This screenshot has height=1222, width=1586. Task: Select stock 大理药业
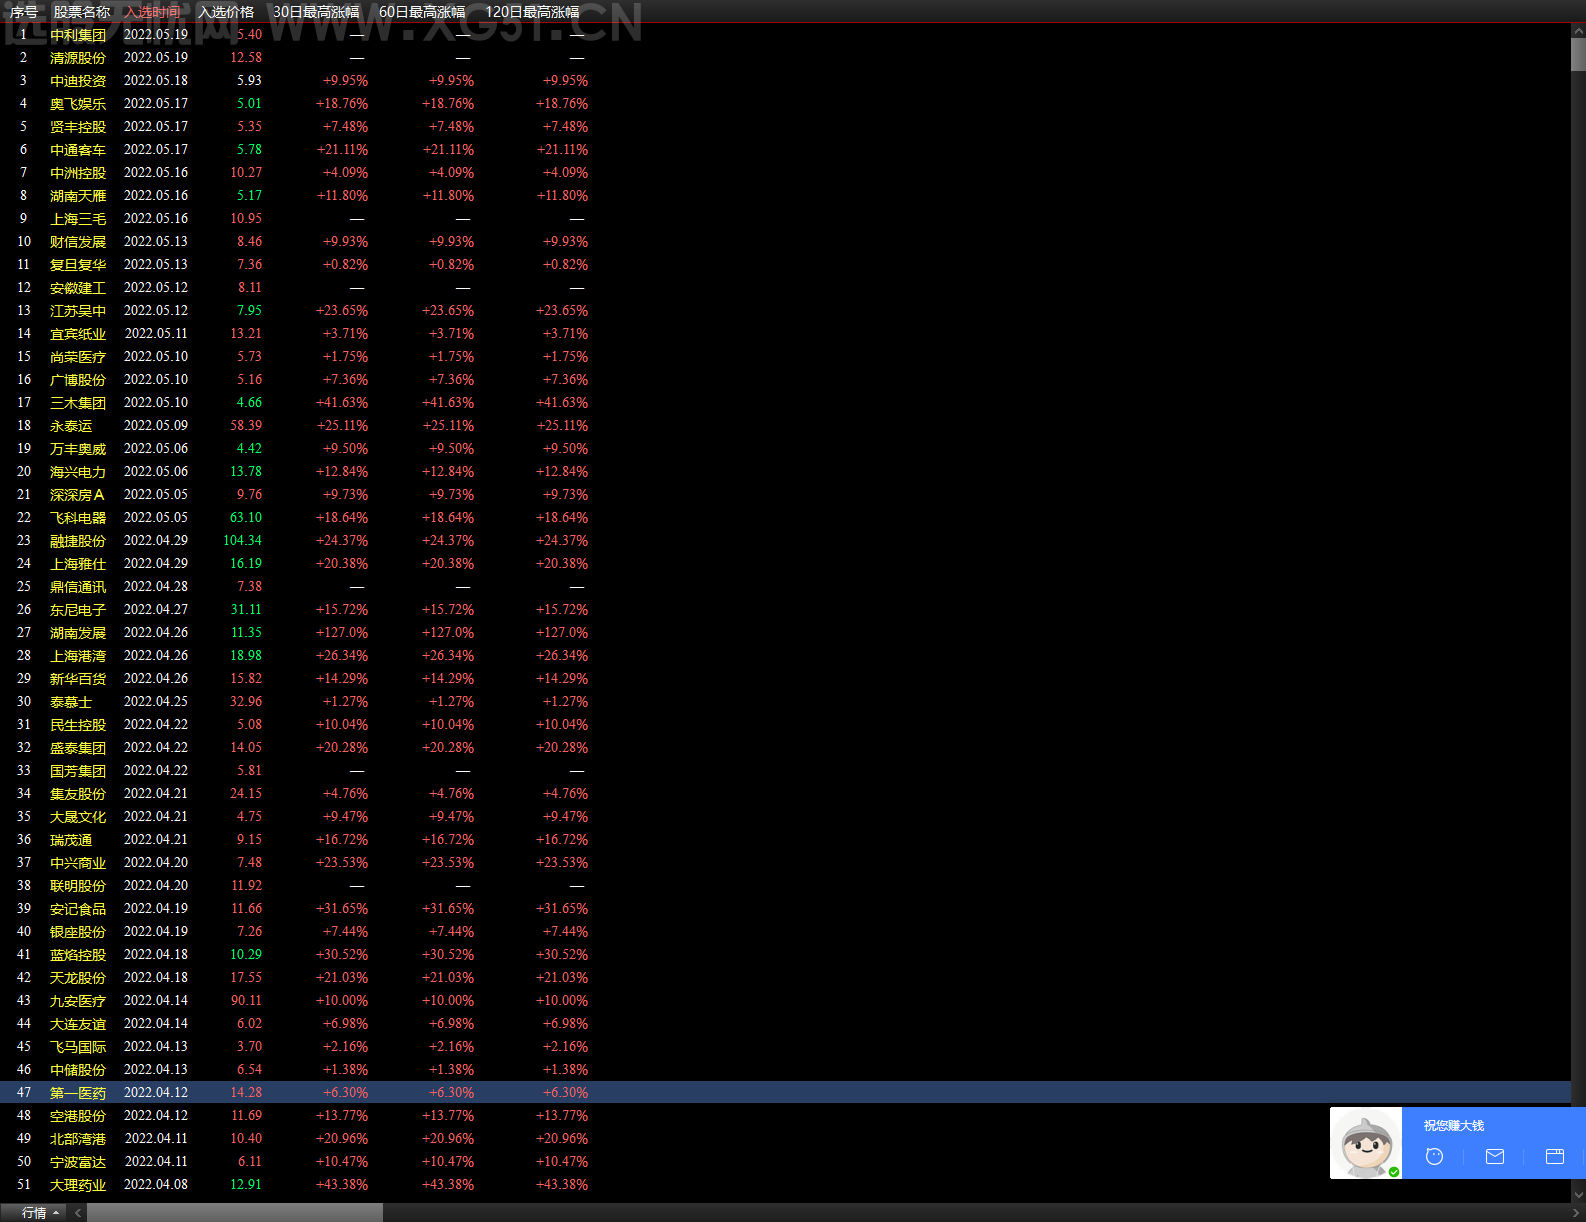tap(78, 1185)
